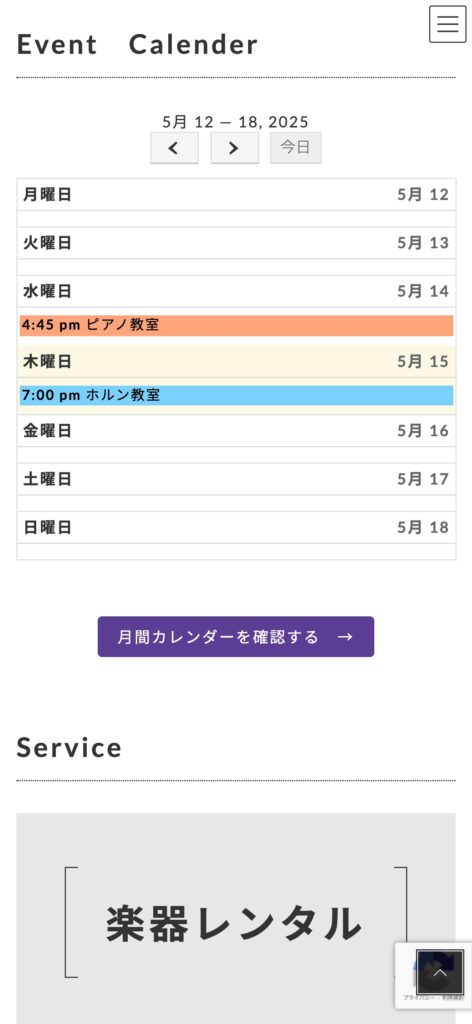Image resolution: width=472 pixels, height=1024 pixels.
Task: Open the hamburger menu icon
Action: click(447, 24)
